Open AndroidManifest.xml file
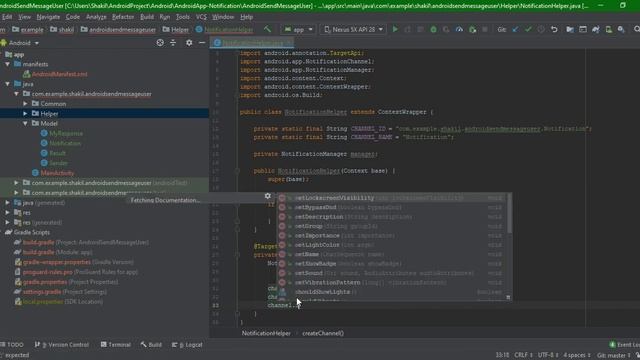 [x=60, y=74]
